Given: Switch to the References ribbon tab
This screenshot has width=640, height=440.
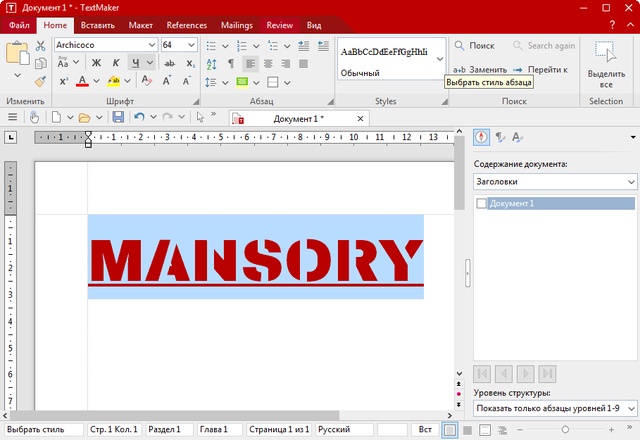Looking at the screenshot, I should coord(187,25).
